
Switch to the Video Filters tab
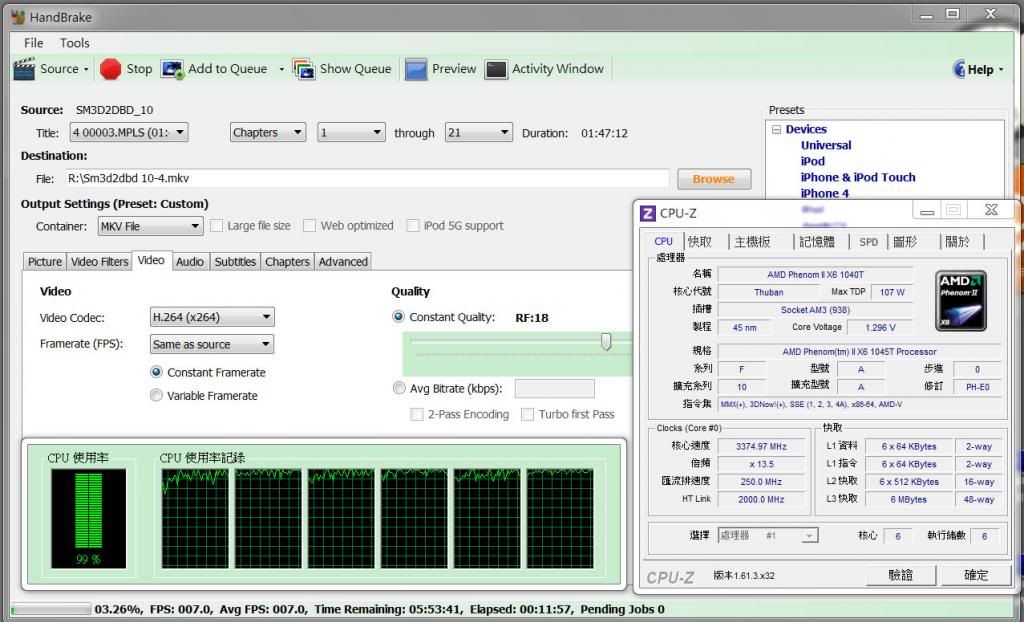(x=99, y=262)
